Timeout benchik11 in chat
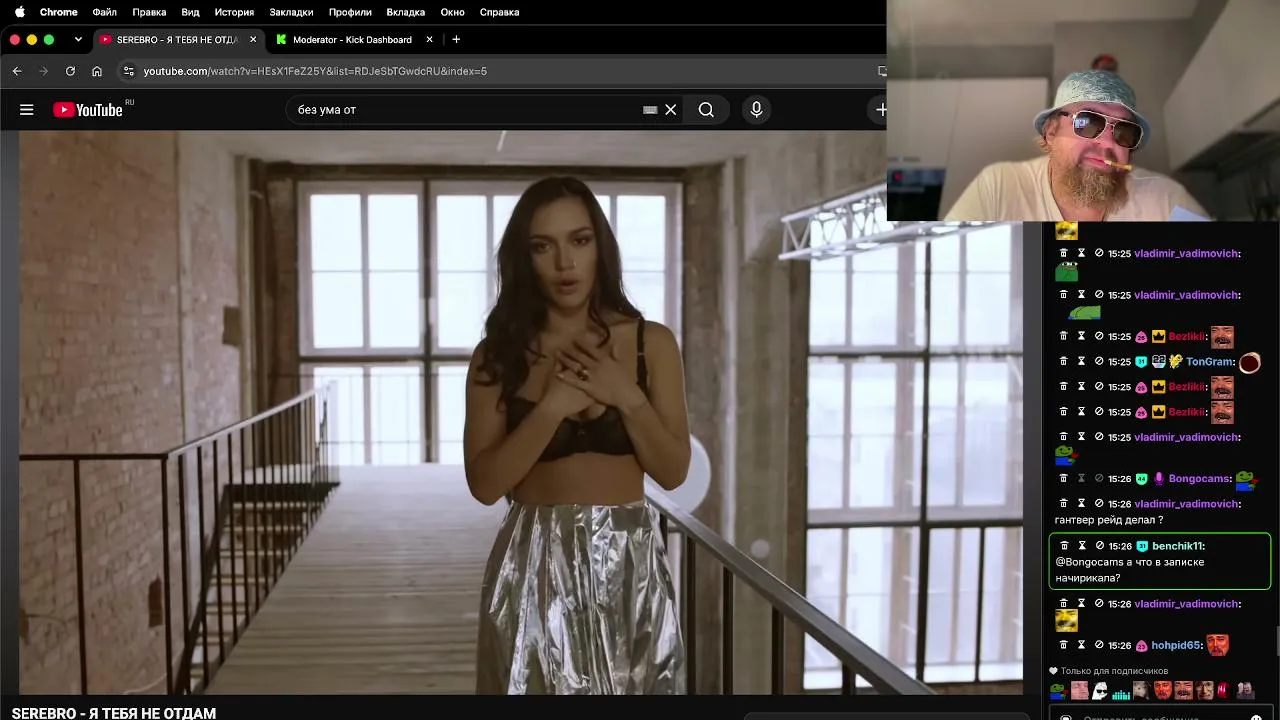Image resolution: width=1280 pixels, height=720 pixels. click(1081, 546)
